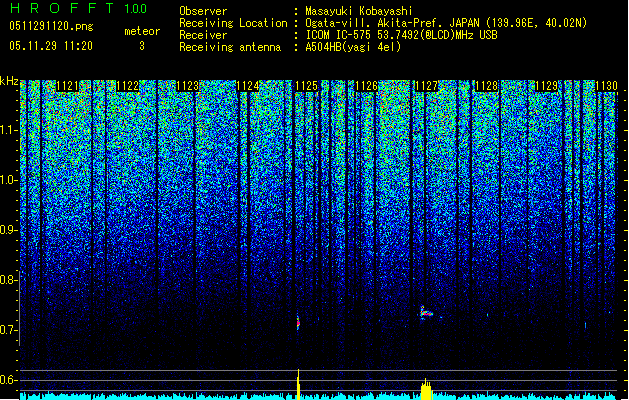
Task: Click the 1126 time marker
Action: coord(367,86)
